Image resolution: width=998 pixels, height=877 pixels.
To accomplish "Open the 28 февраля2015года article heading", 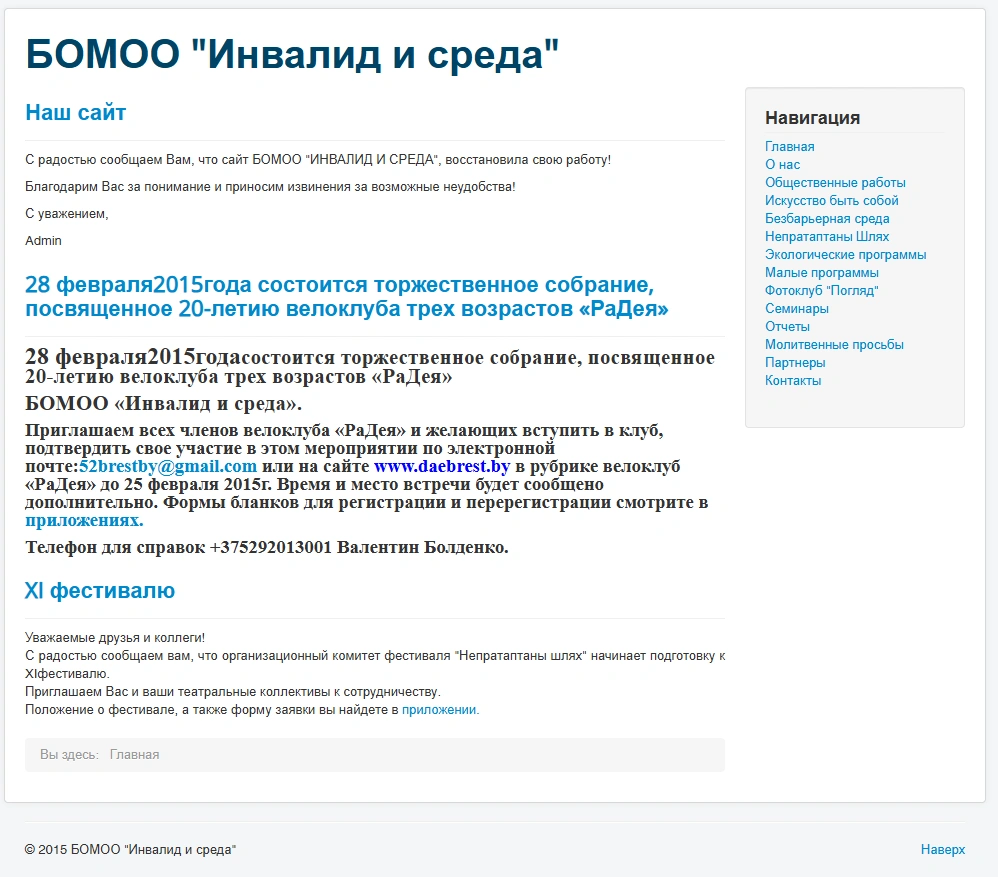I will (347, 297).
